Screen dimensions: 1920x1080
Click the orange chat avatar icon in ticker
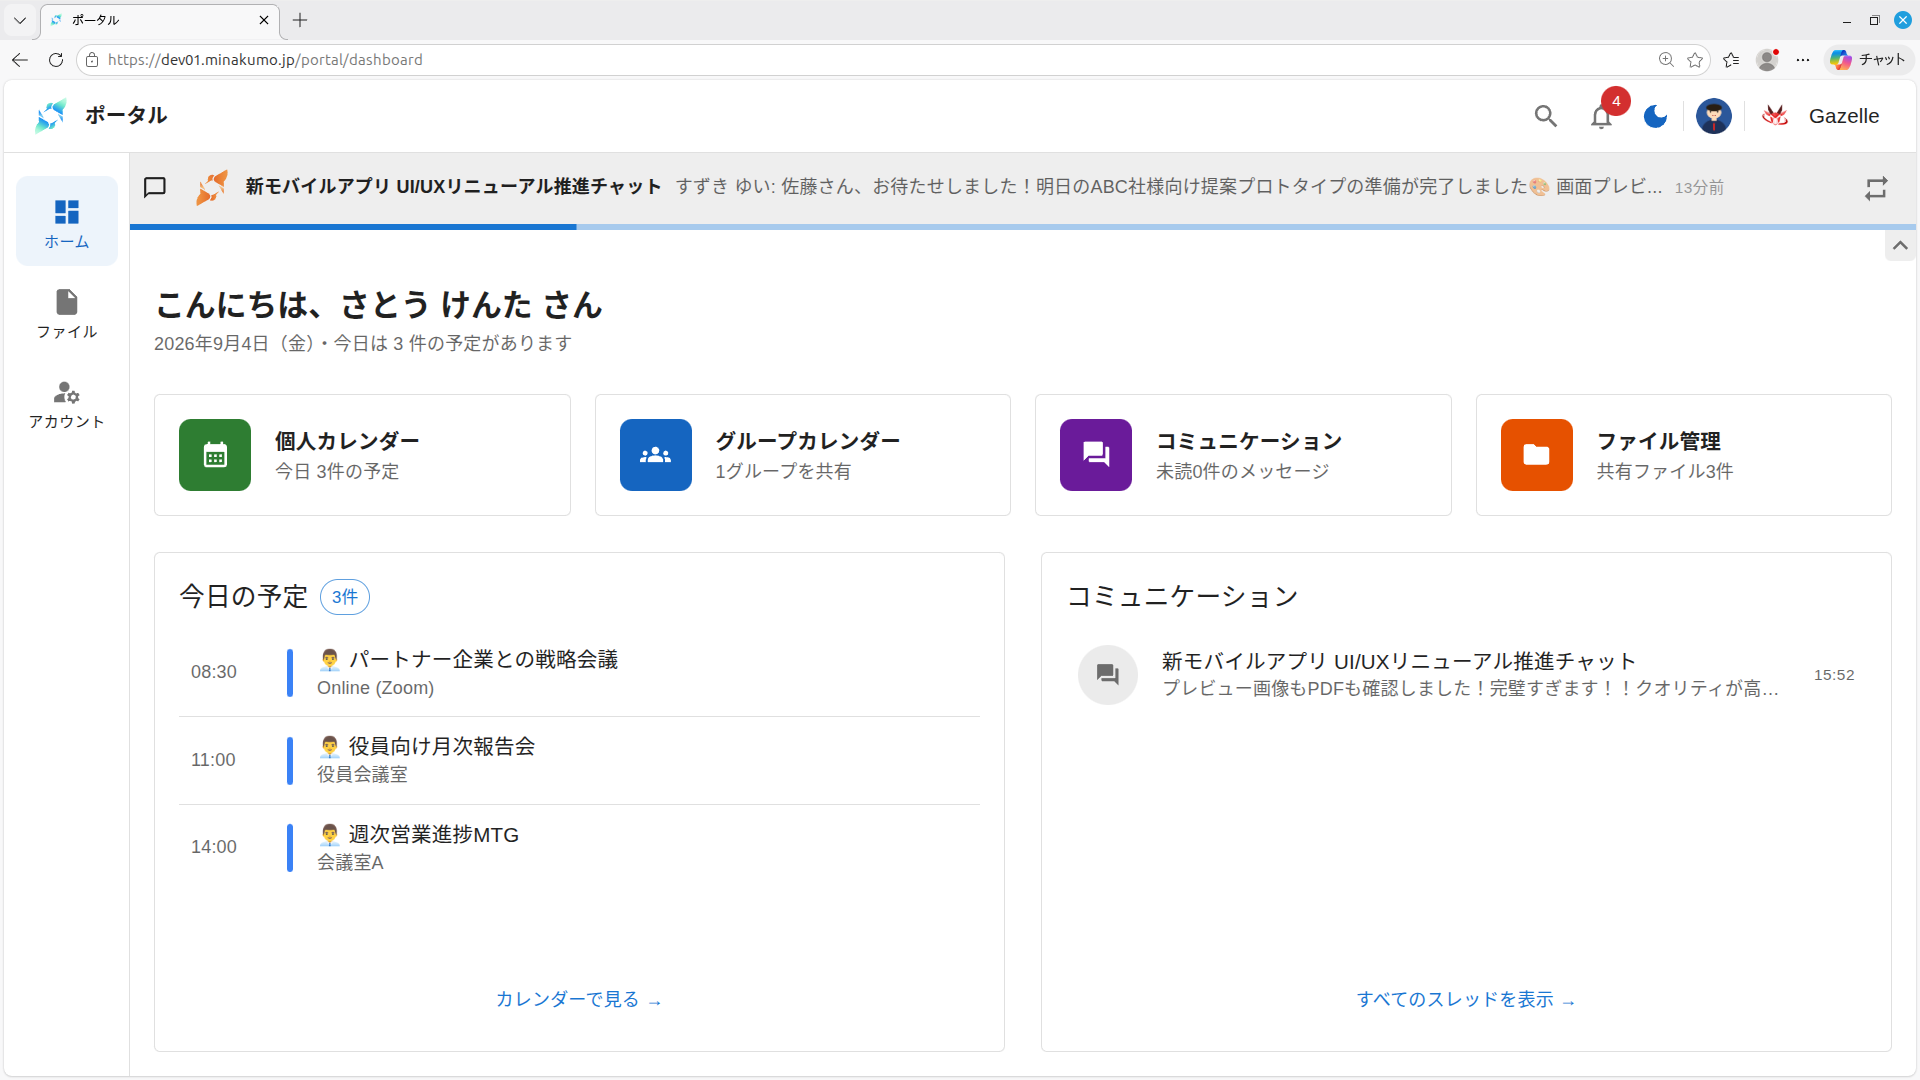pos(211,187)
